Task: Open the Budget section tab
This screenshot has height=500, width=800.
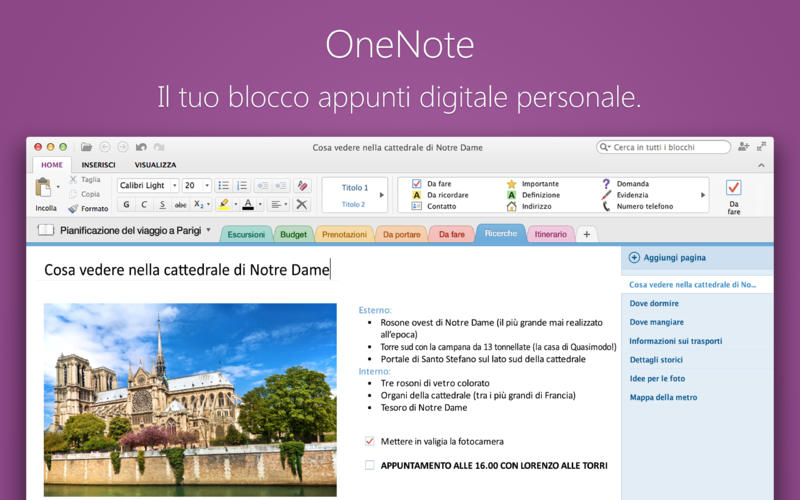Action: (x=293, y=234)
